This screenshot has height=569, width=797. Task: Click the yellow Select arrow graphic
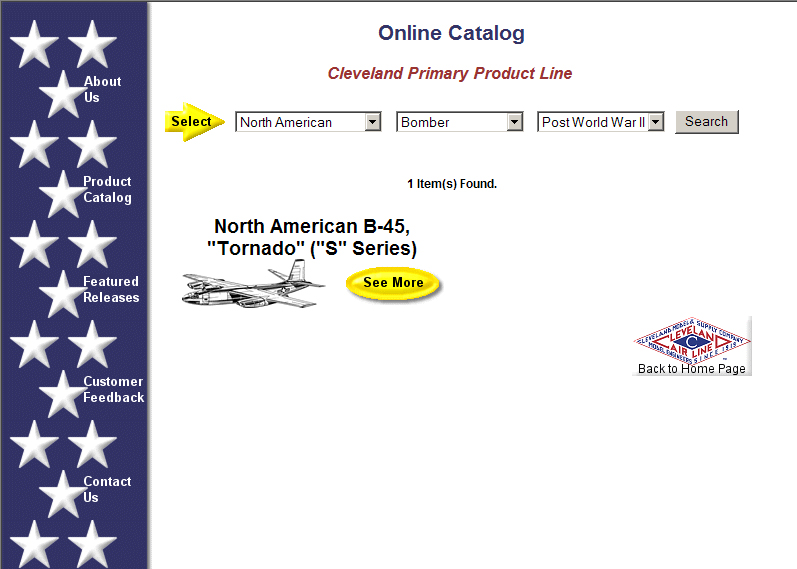click(x=194, y=122)
